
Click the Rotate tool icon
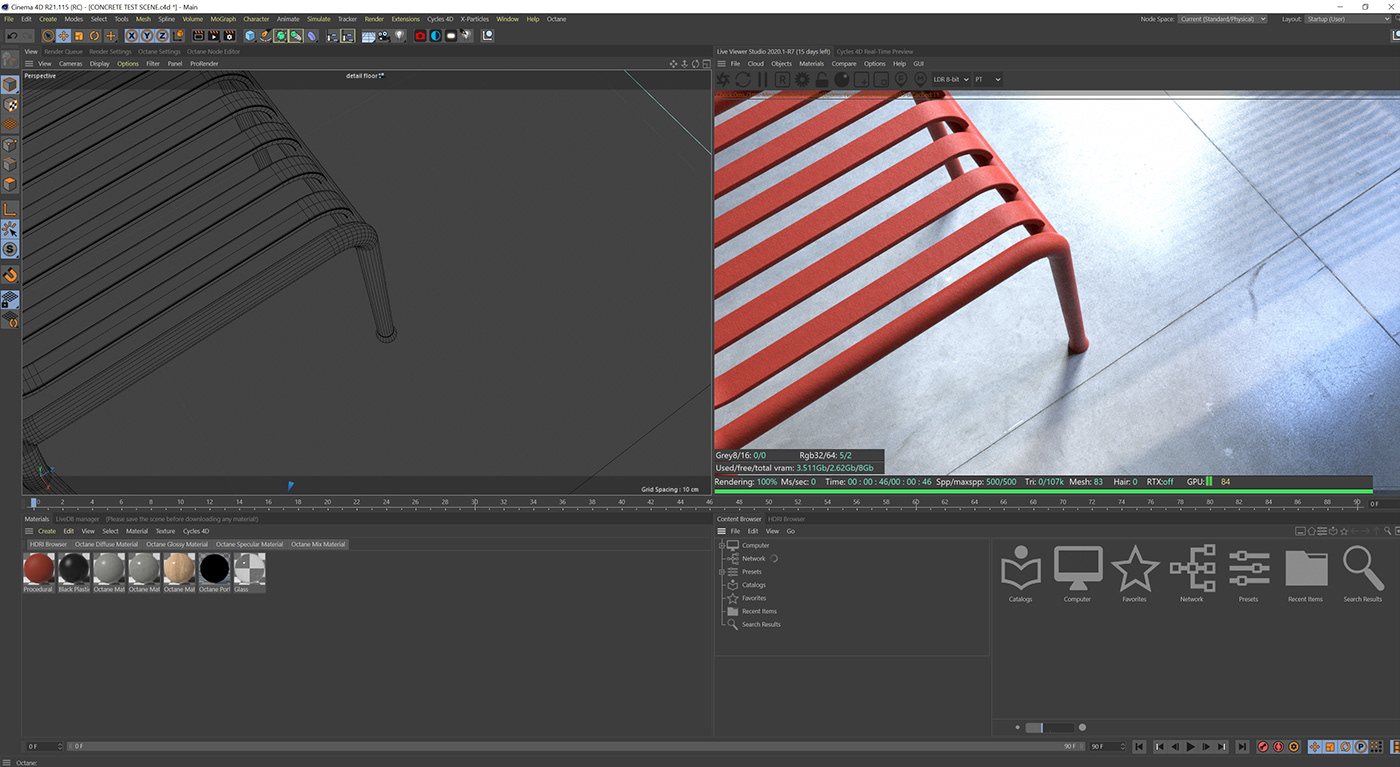point(95,36)
